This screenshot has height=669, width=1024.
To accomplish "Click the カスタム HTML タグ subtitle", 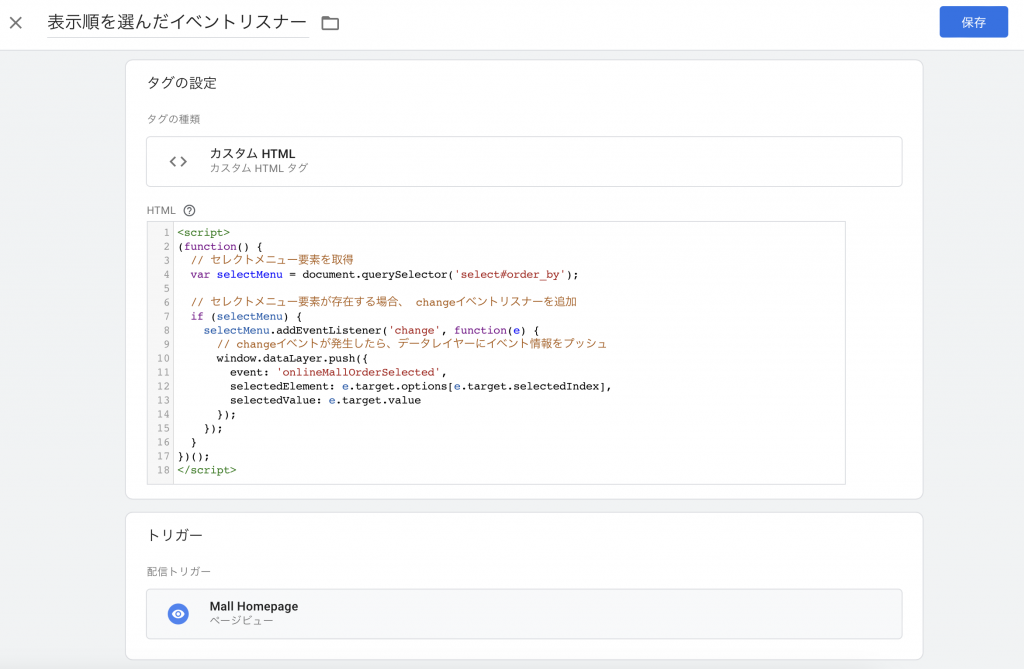I will pos(259,169).
